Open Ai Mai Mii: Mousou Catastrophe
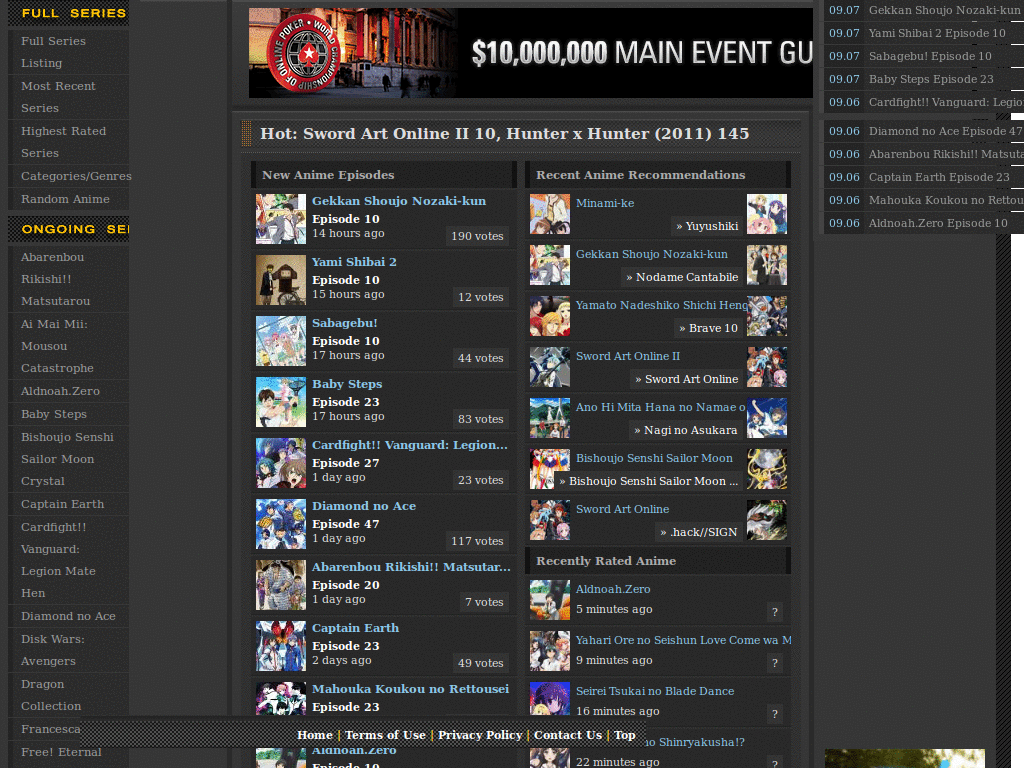Viewport: 1024px width, 768px height. [57, 346]
